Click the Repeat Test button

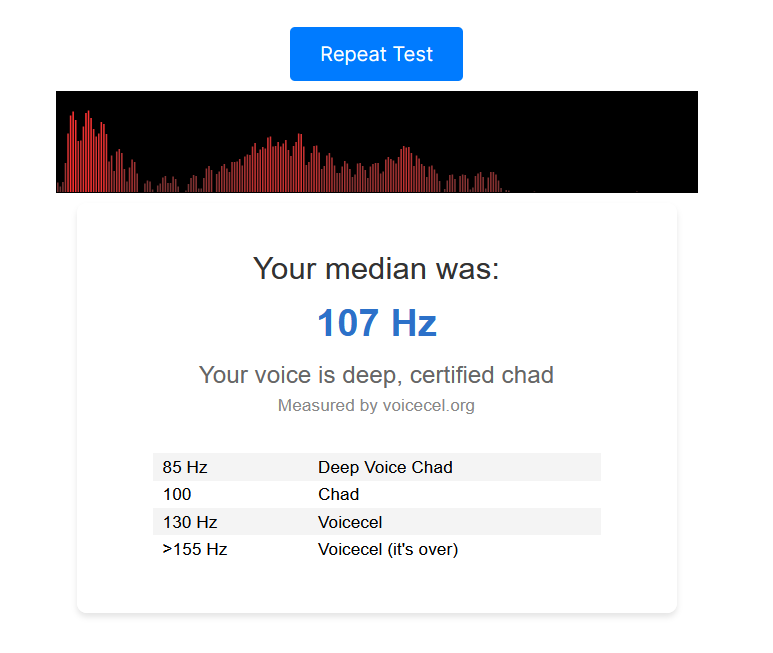coord(376,54)
